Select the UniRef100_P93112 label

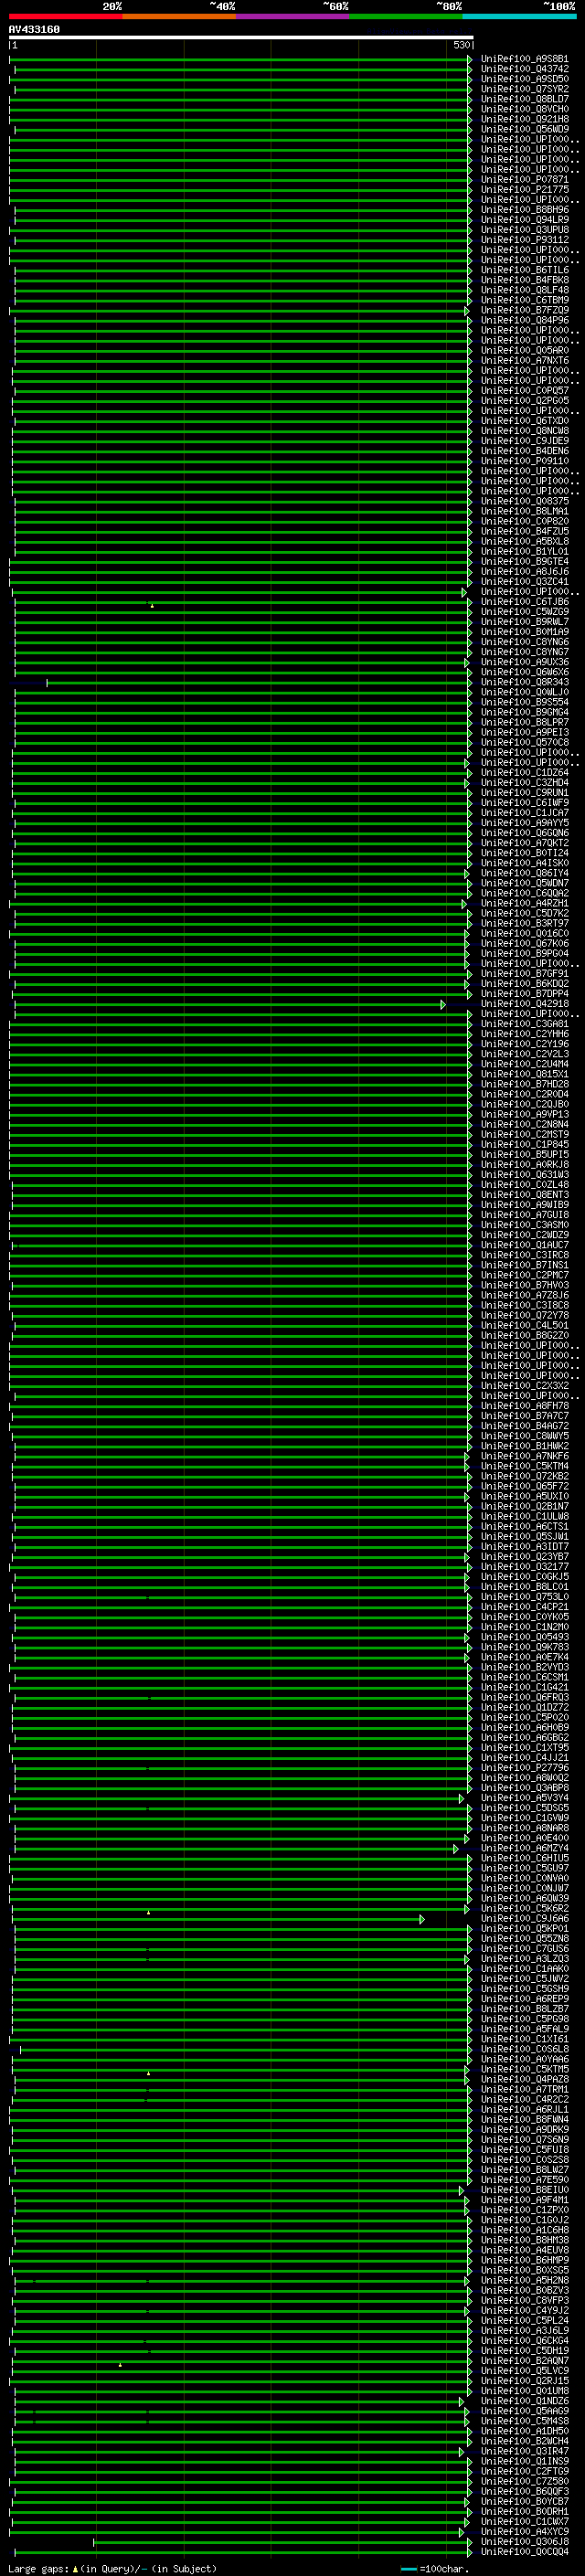click(524, 240)
